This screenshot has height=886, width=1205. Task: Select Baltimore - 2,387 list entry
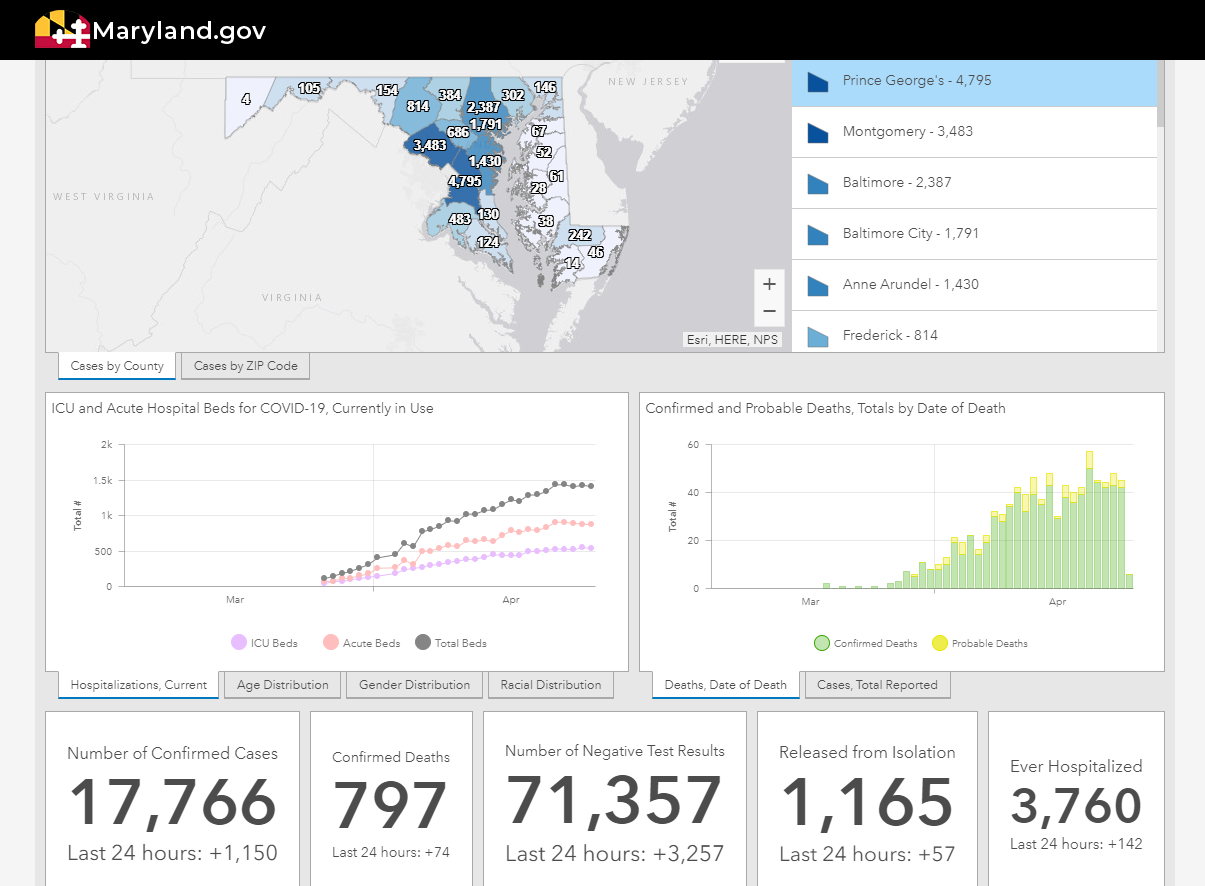(x=974, y=183)
